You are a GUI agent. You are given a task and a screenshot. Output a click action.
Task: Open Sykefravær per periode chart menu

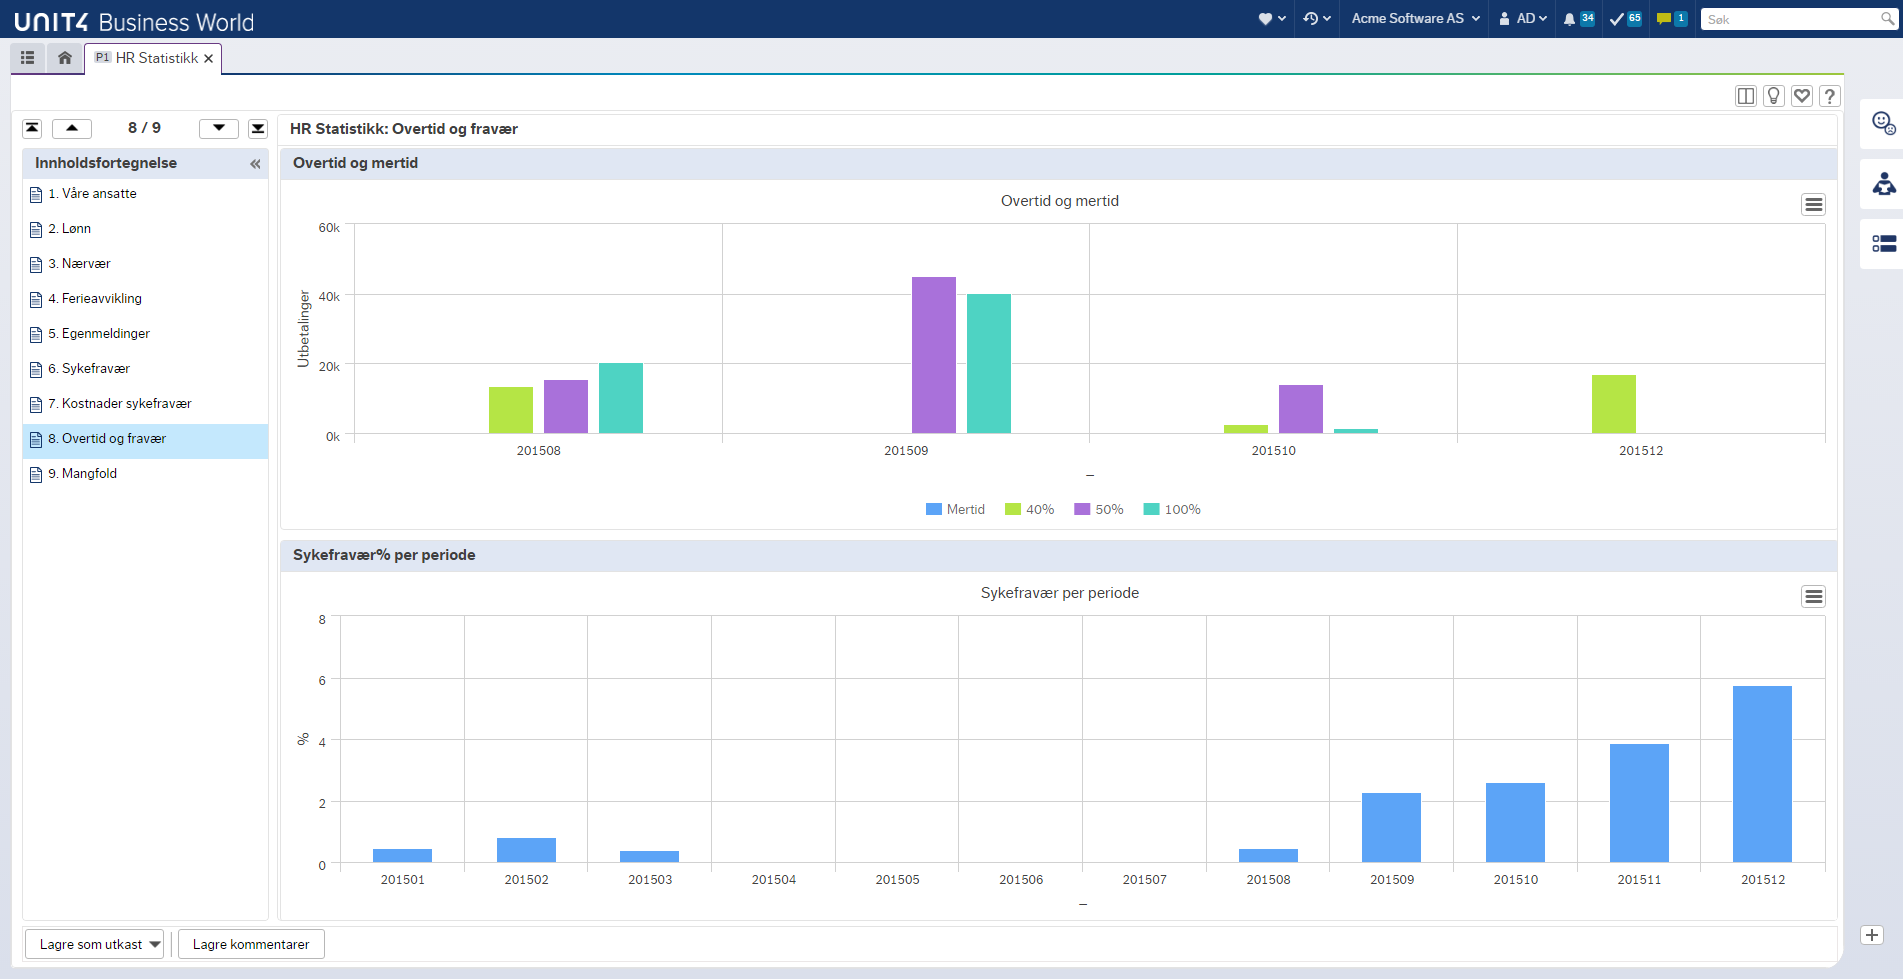pyautogui.click(x=1813, y=597)
